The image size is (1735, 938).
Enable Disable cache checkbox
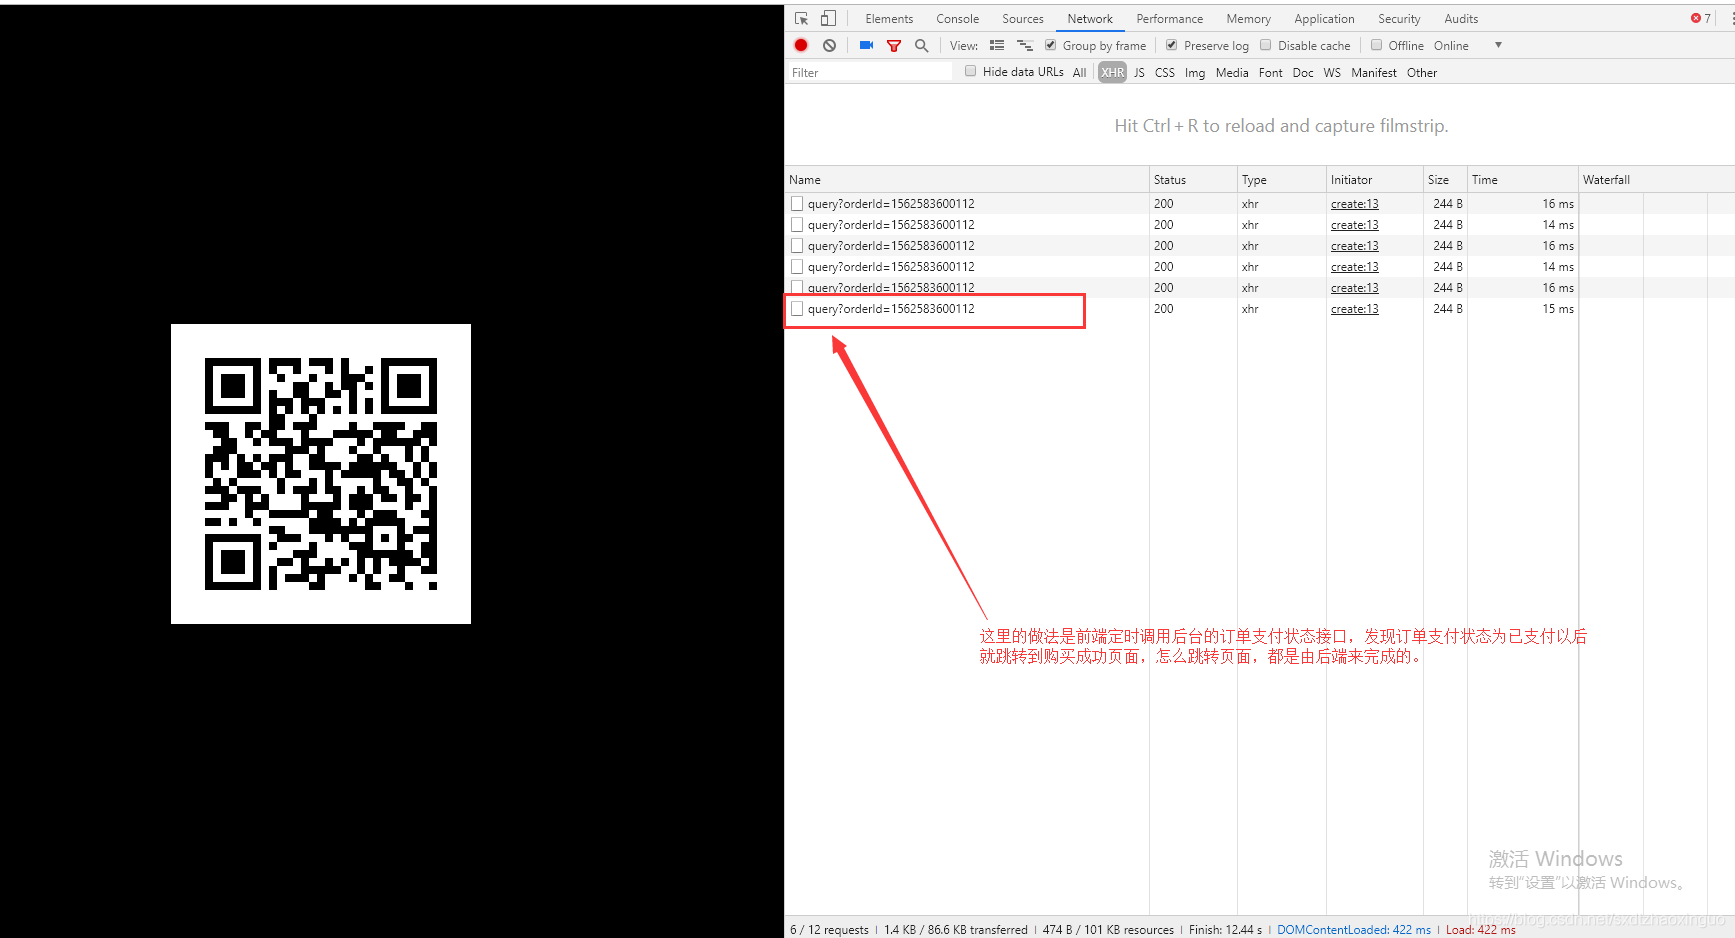[x=1266, y=45]
